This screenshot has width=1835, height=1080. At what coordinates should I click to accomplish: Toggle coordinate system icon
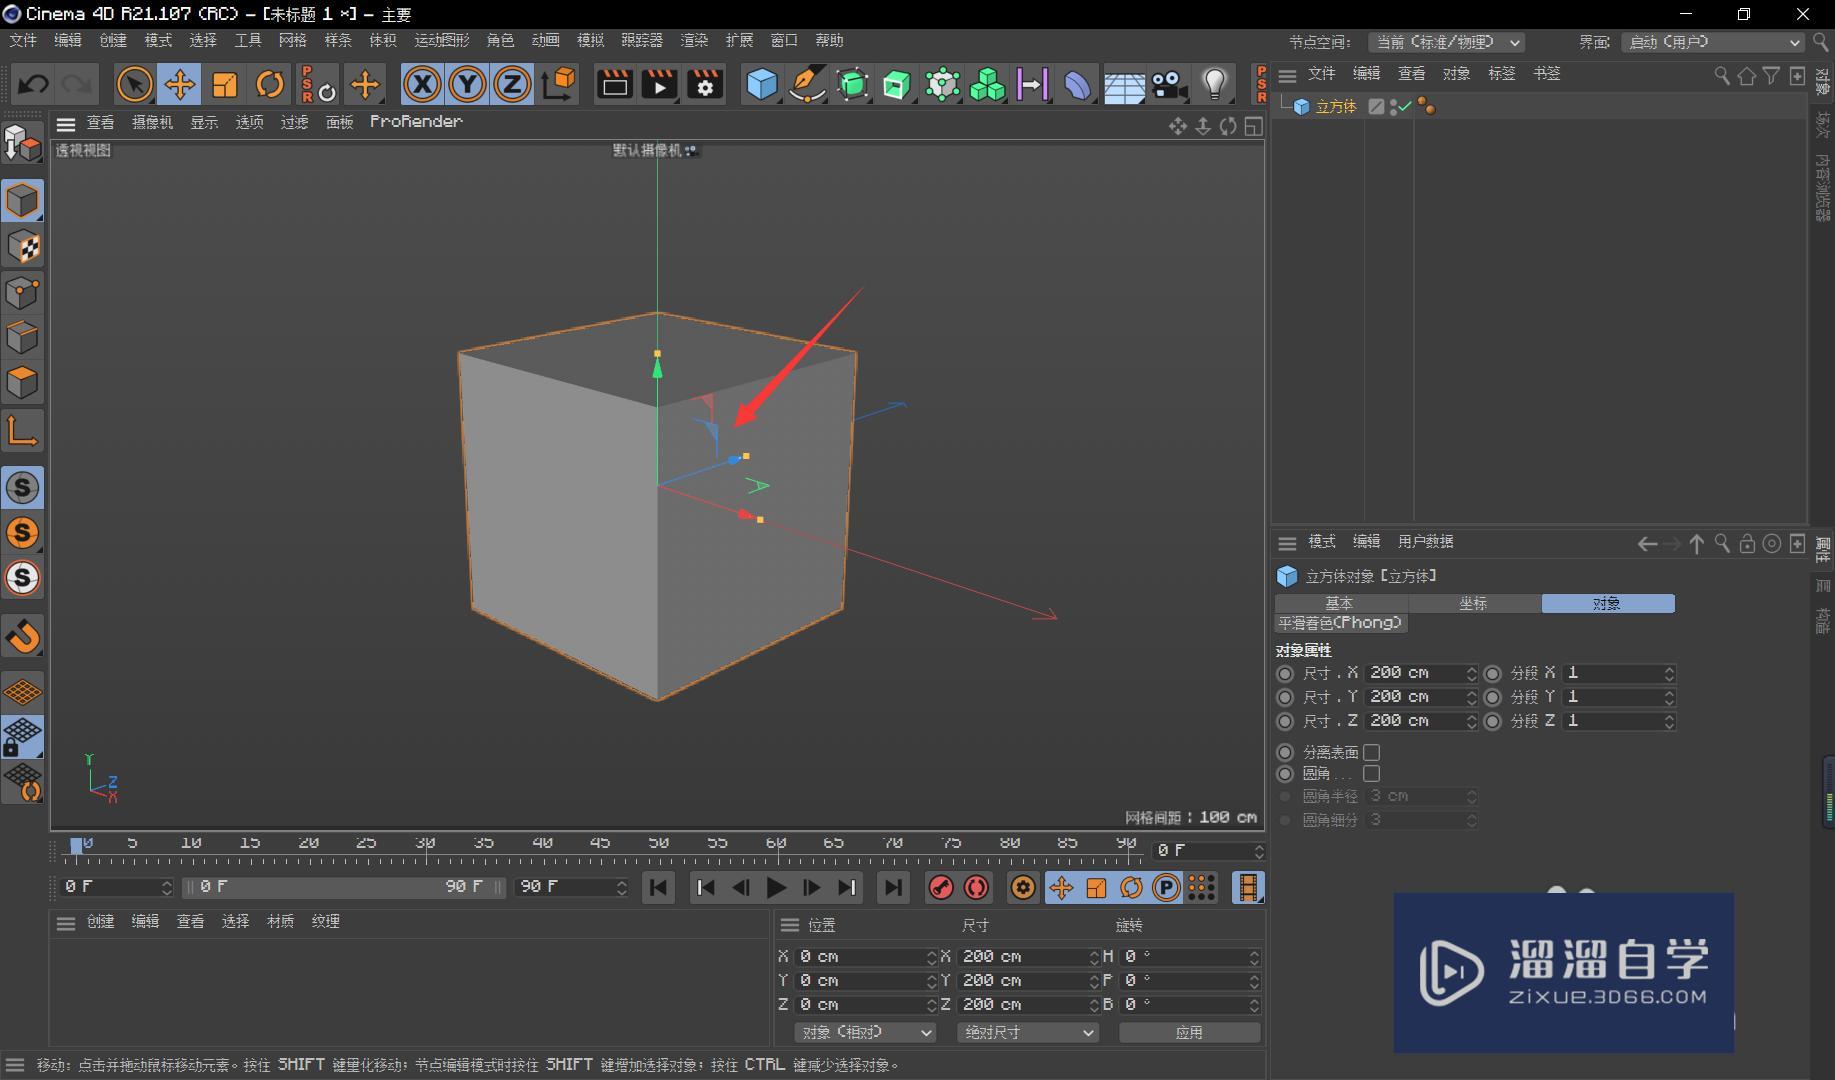click(x=559, y=85)
